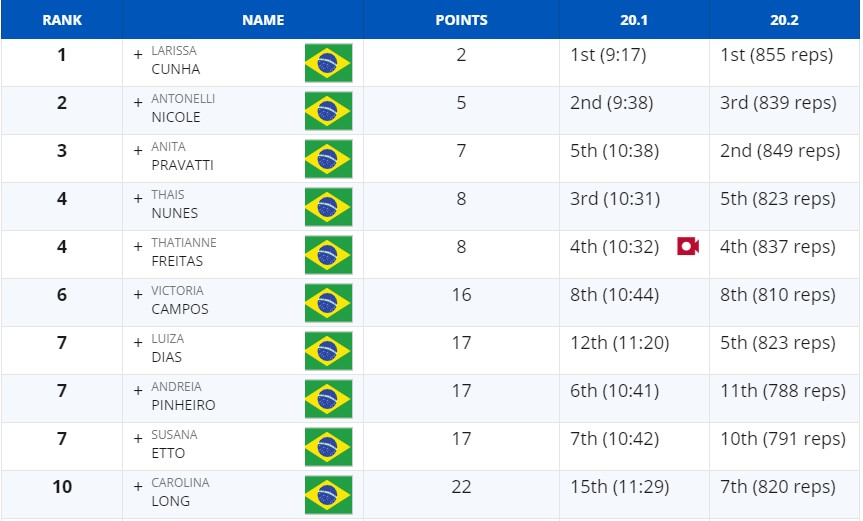The image size is (863, 521).
Task: Click the flag in Luiza Dias row
Action: (329, 351)
